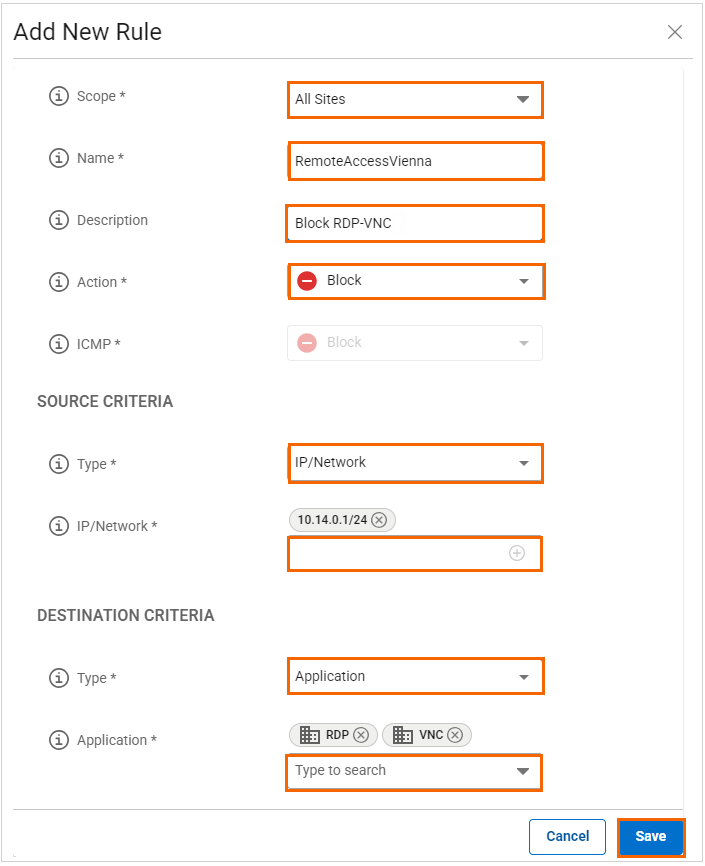Expand the Application search dropdown
Viewport: 705px width, 866px height.
521,771
